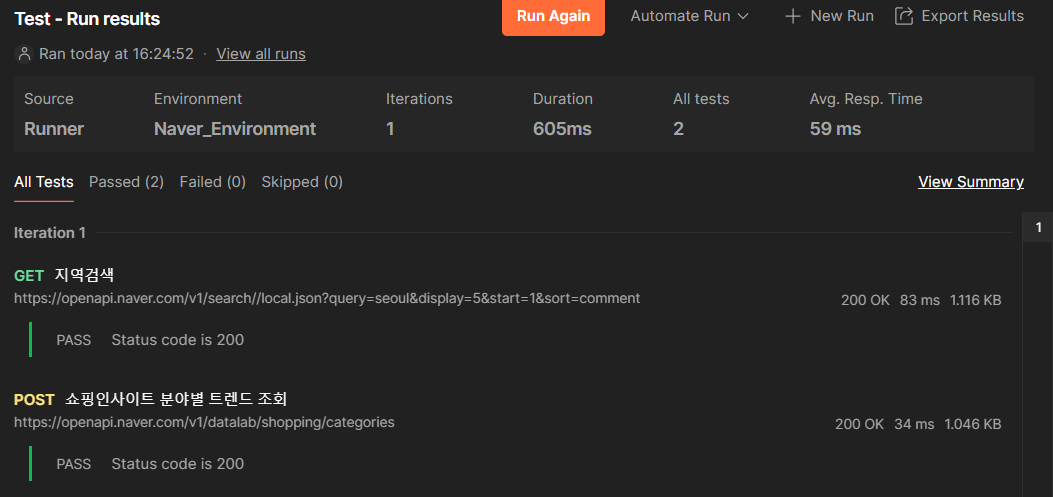Click the PASS result under the GET request
This screenshot has width=1053, height=497.
pyautogui.click(x=74, y=340)
